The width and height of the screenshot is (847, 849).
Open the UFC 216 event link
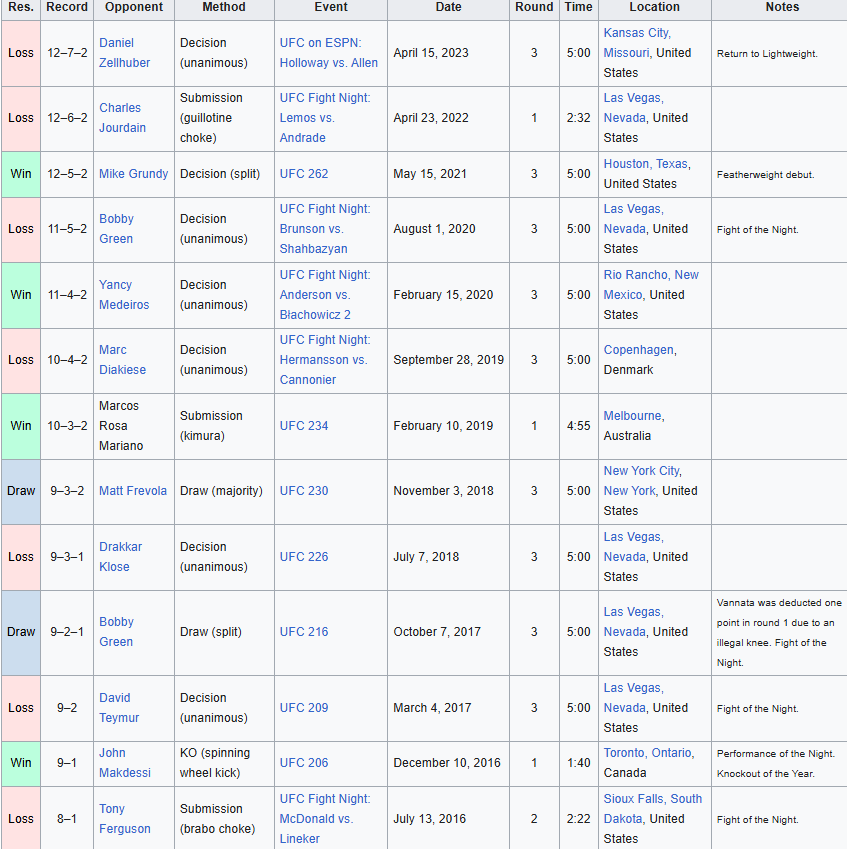coord(304,632)
